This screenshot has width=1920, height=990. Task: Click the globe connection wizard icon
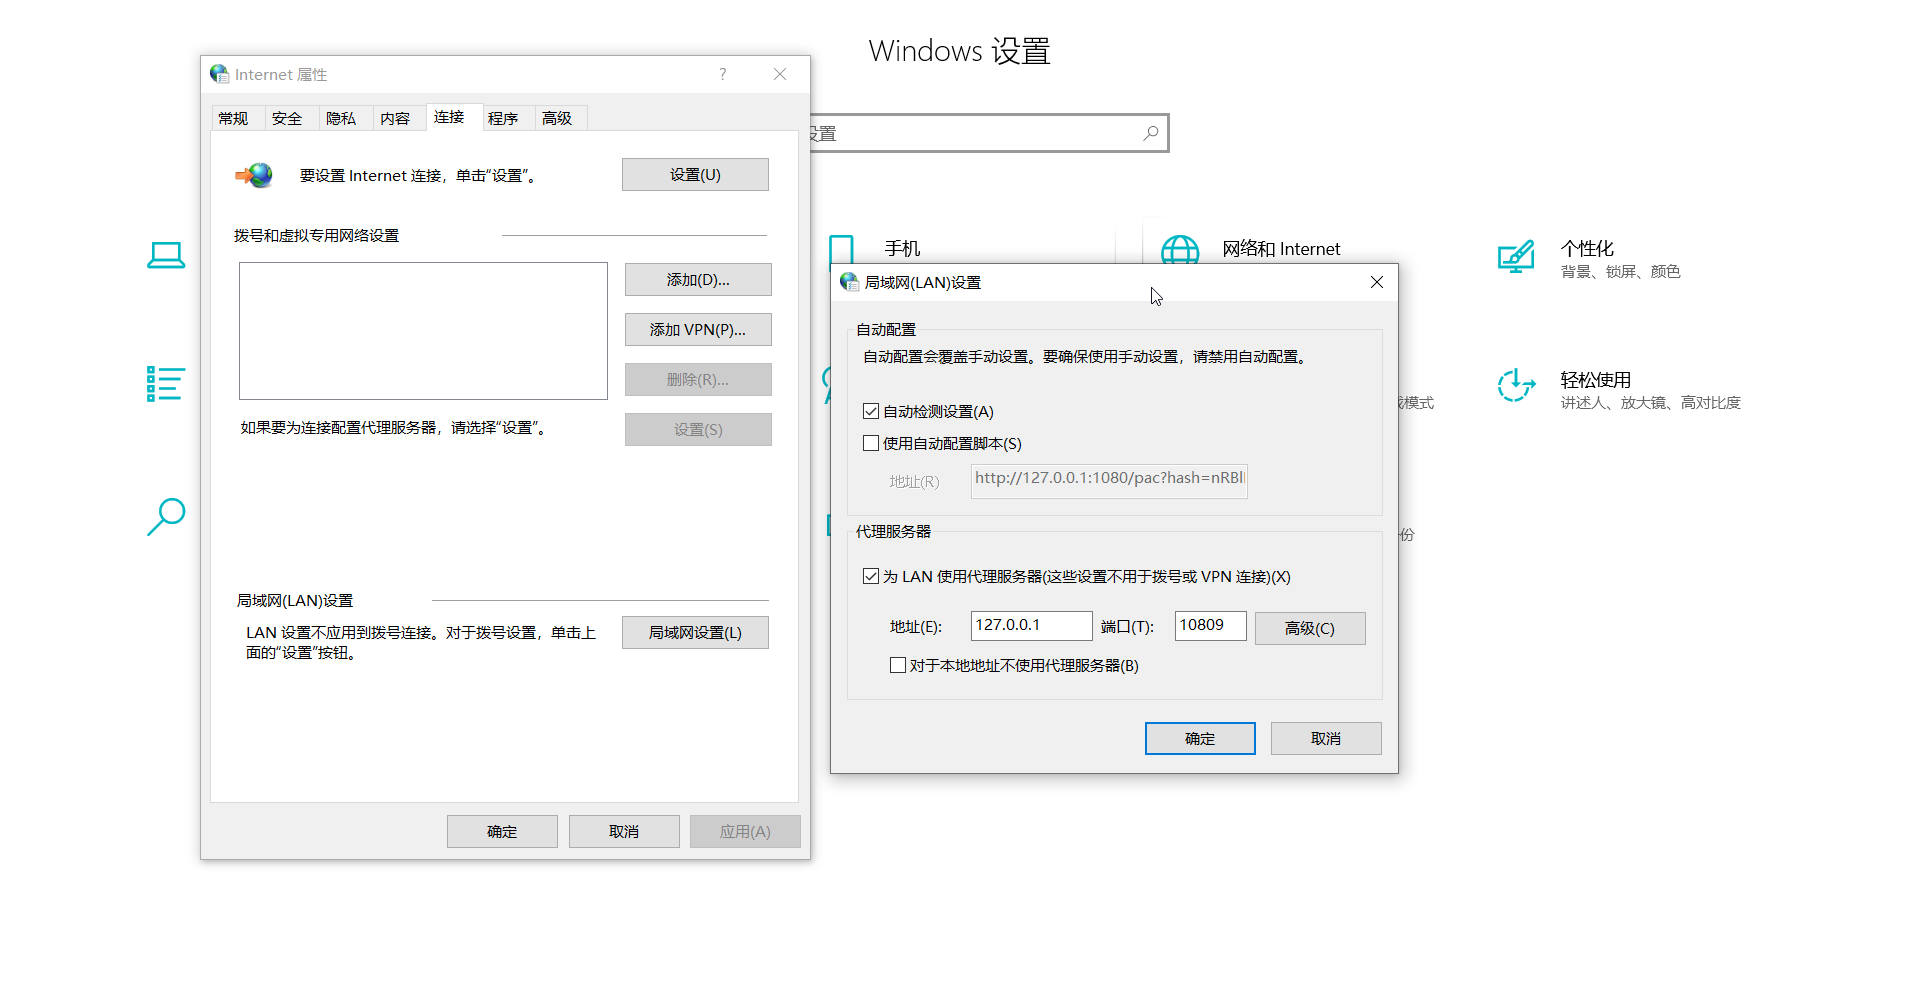pos(254,175)
